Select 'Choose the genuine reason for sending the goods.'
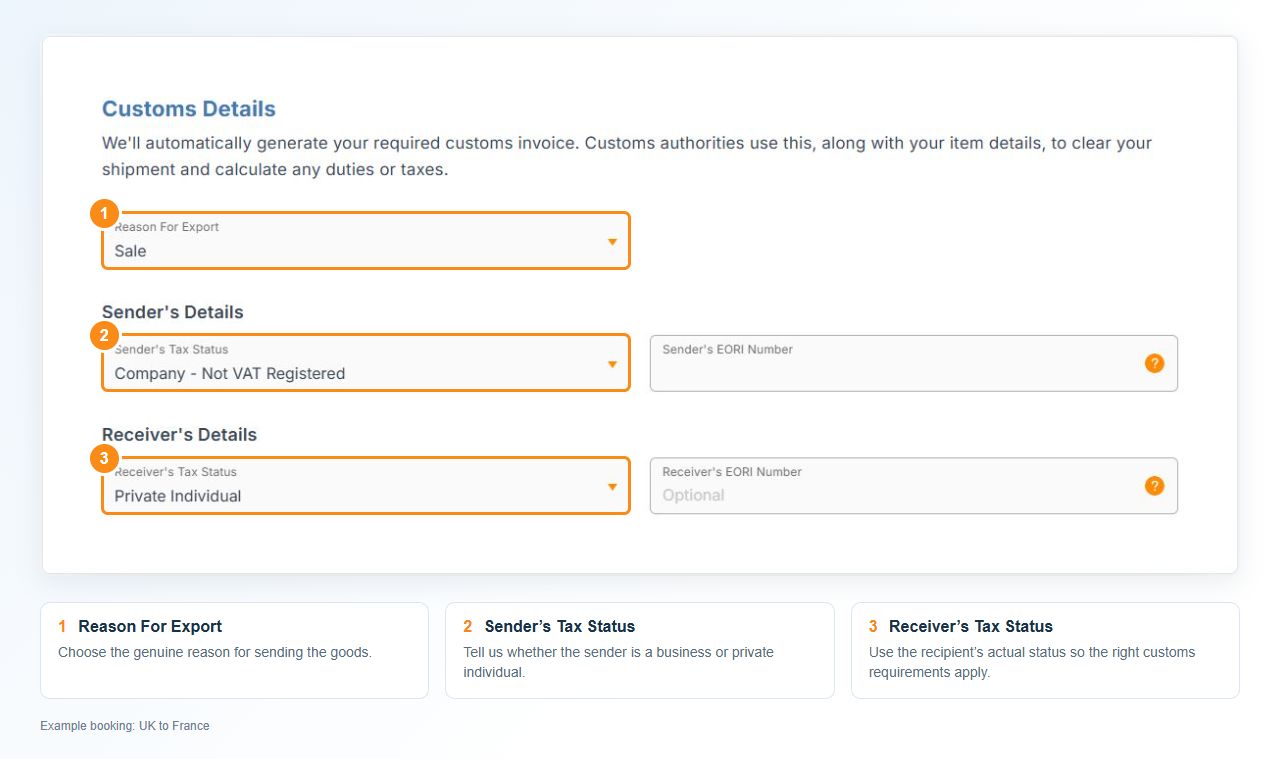The width and height of the screenshot is (1280, 759). (x=215, y=652)
